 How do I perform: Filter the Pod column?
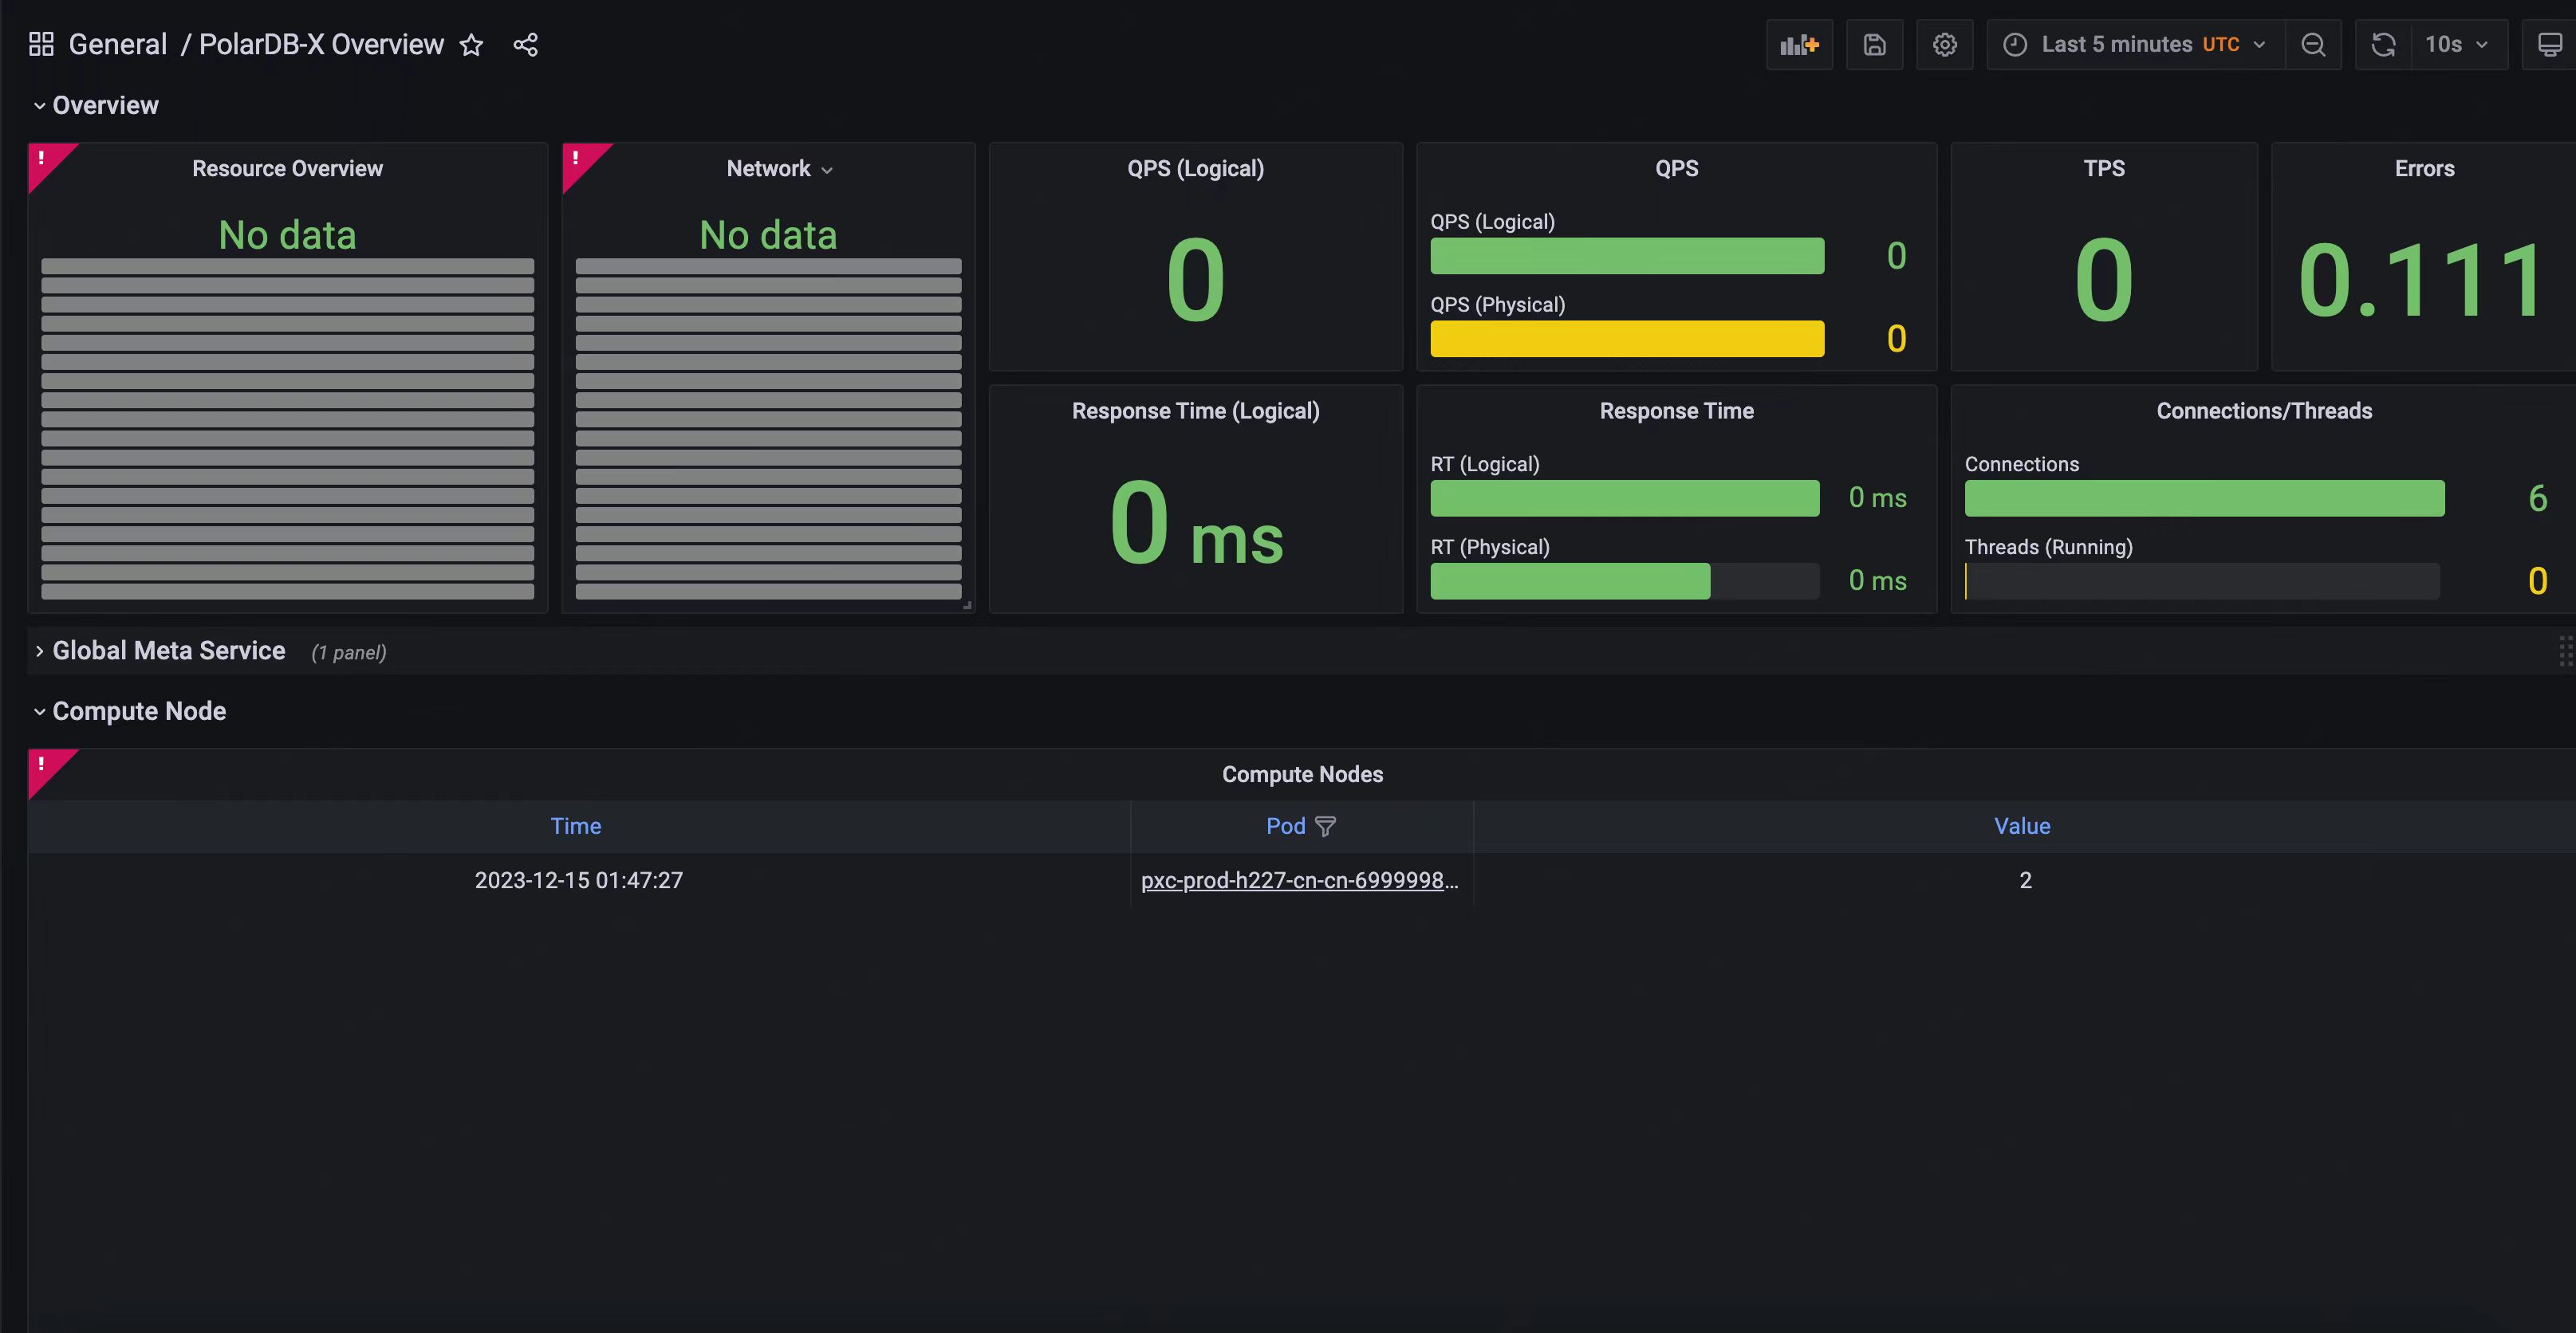tap(1325, 826)
